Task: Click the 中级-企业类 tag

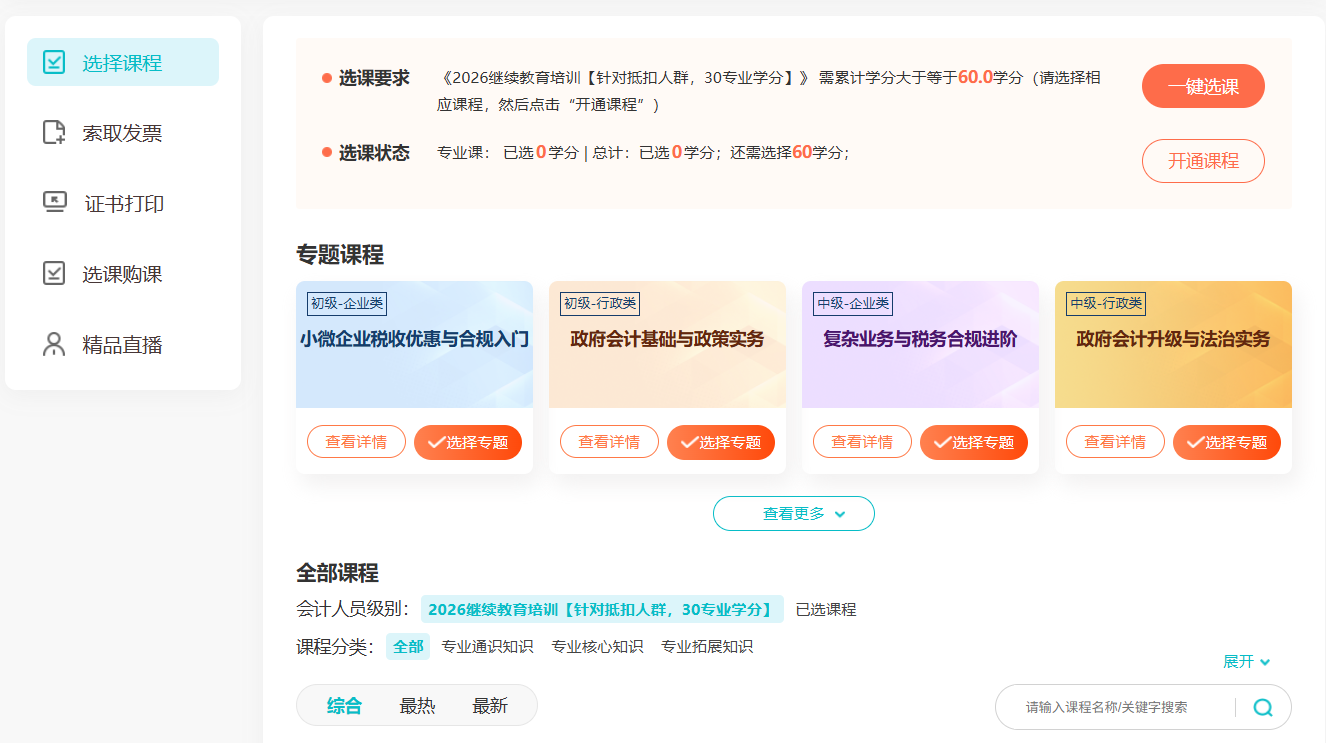Action: point(853,304)
